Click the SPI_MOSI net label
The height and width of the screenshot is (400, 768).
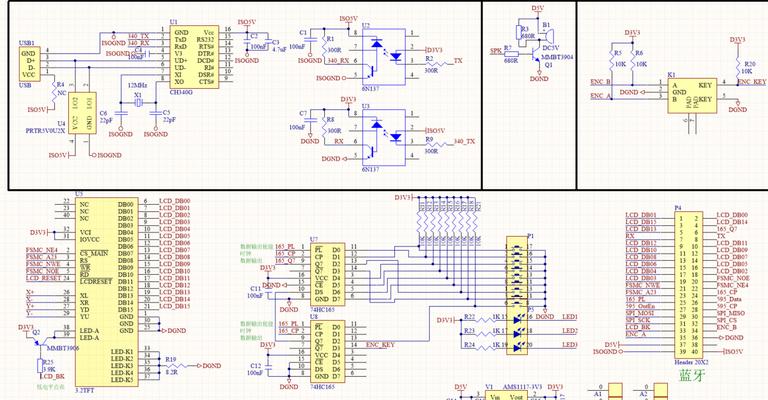(x=640, y=313)
